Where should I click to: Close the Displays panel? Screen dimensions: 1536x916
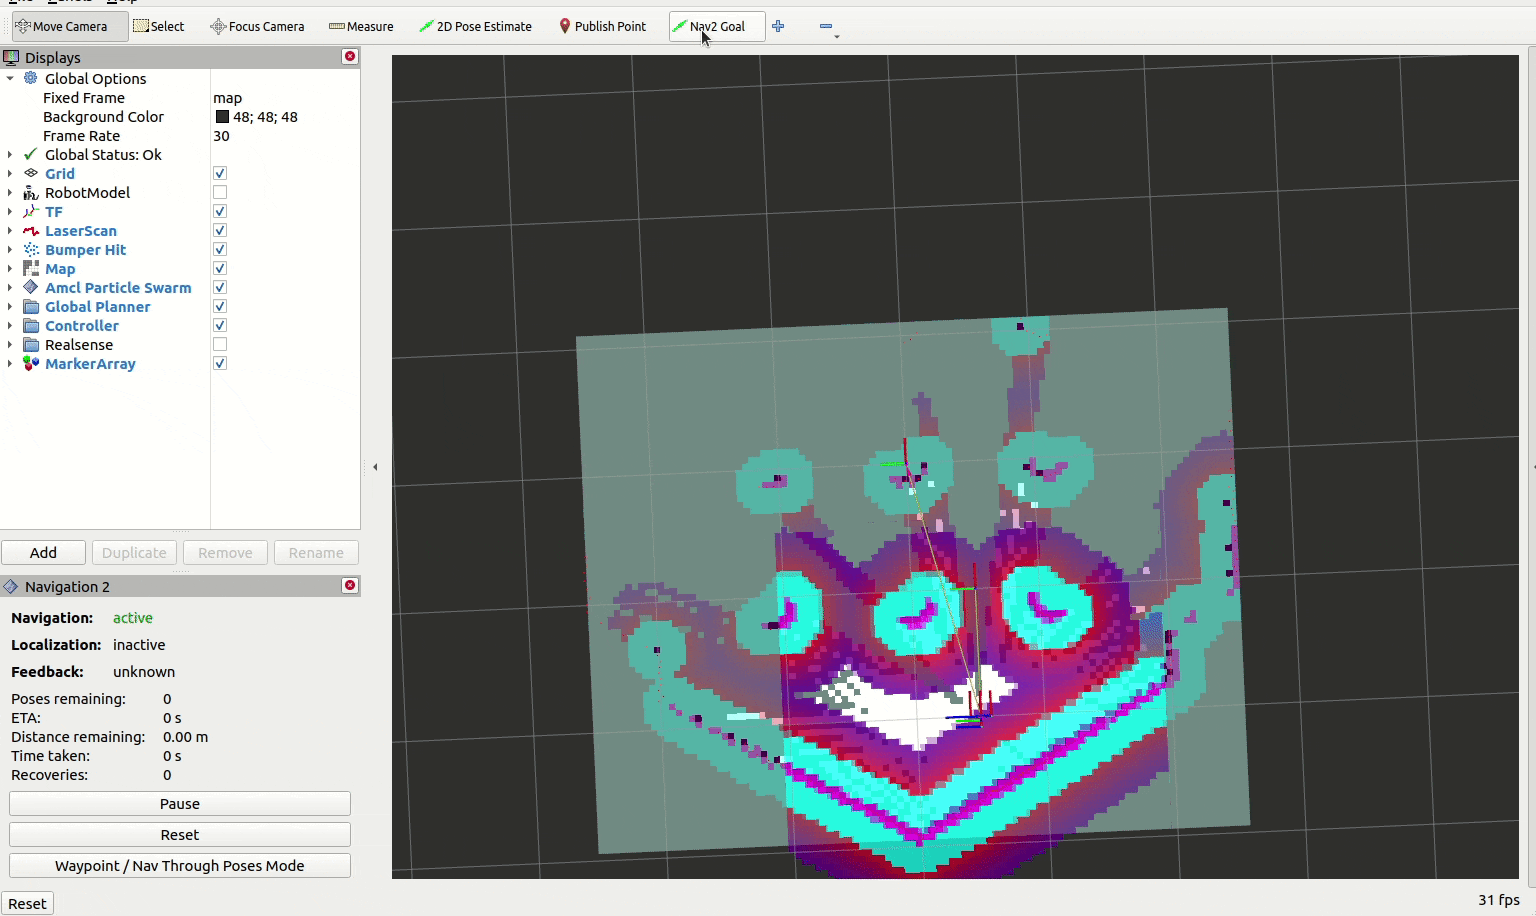[350, 57]
